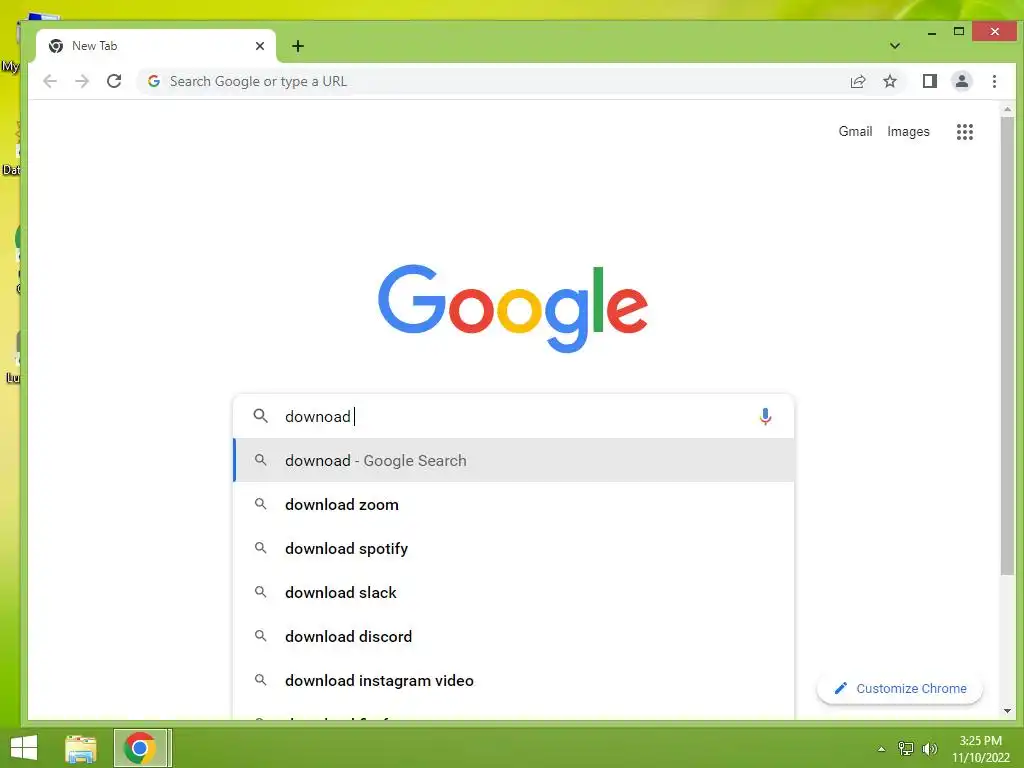Open the Chrome profile avatar menu
The image size is (1024, 768).
[x=961, y=81]
